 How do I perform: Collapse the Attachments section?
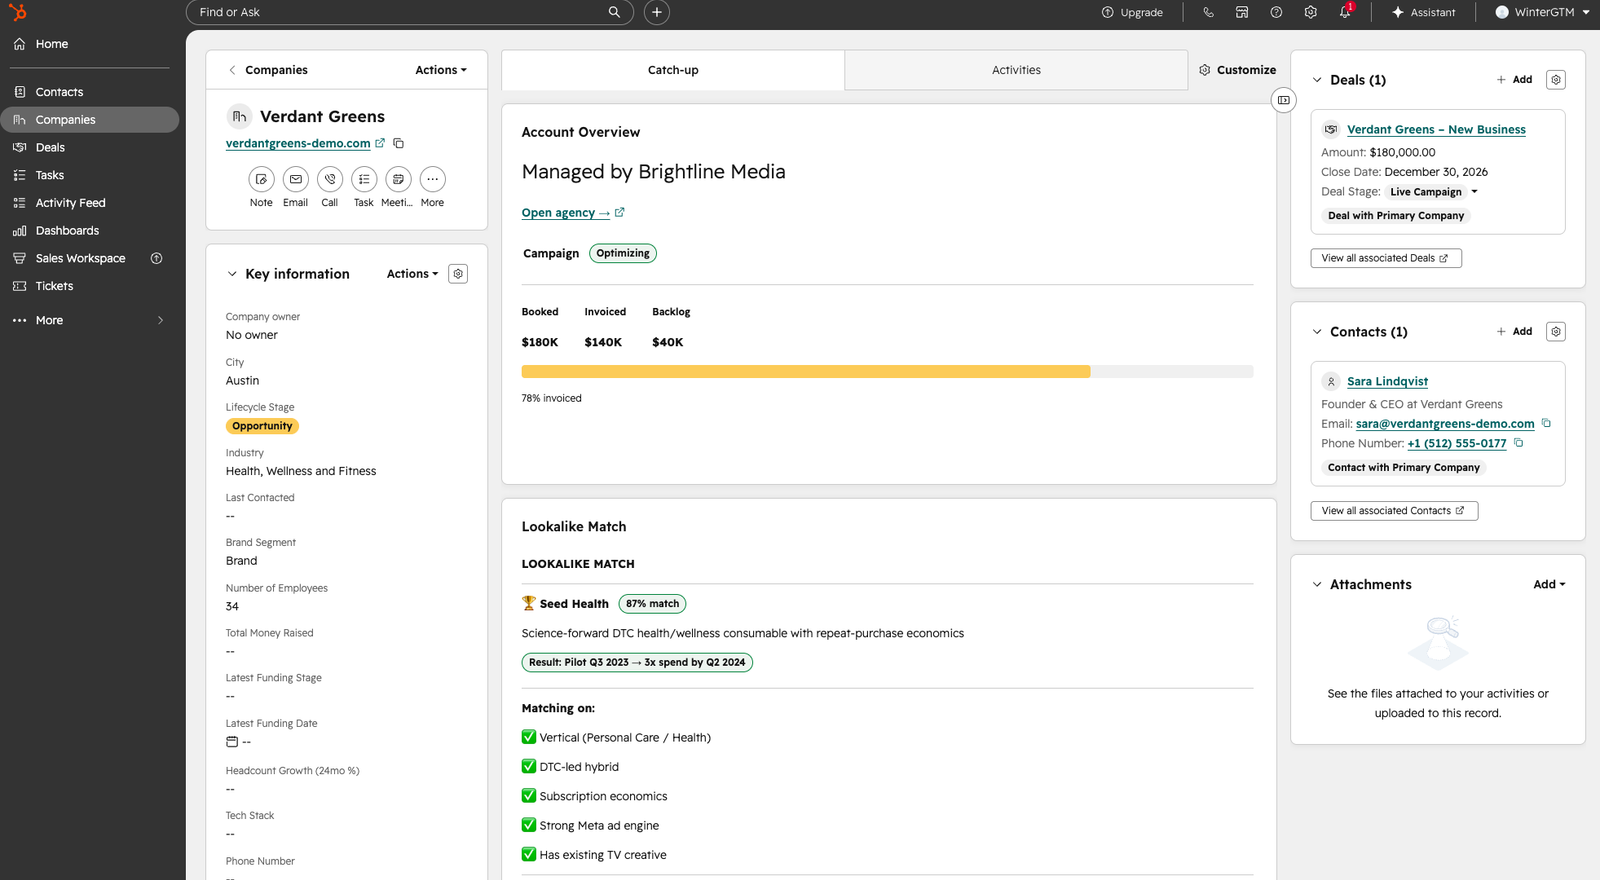pyautogui.click(x=1317, y=585)
